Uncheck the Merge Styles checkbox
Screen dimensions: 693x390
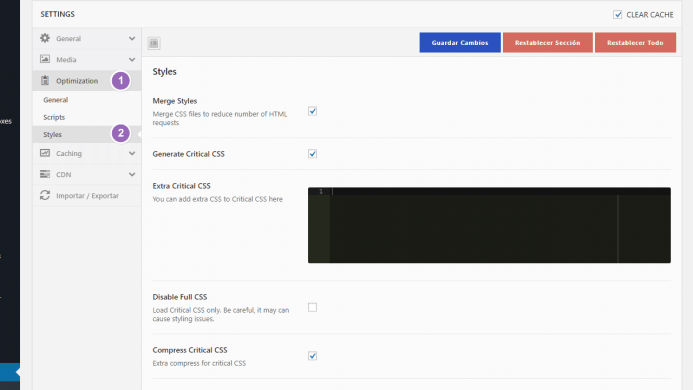(x=312, y=111)
